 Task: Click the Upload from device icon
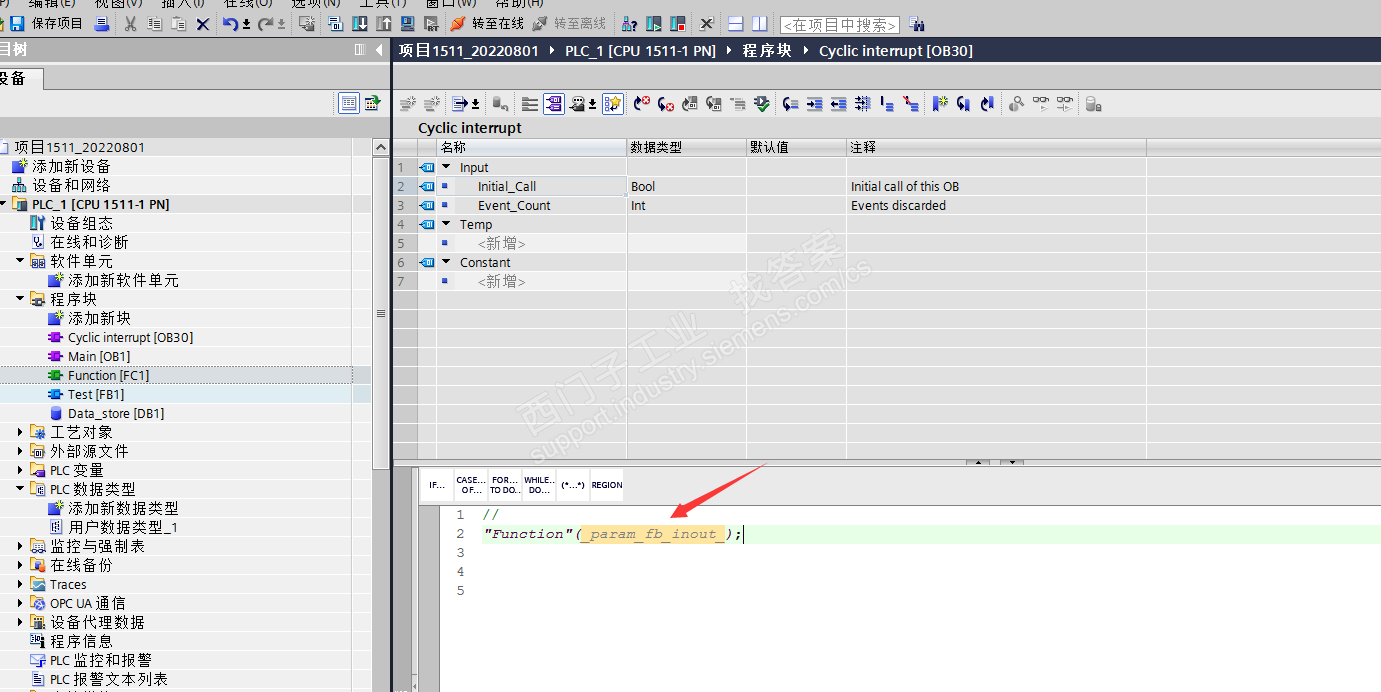[x=383, y=23]
